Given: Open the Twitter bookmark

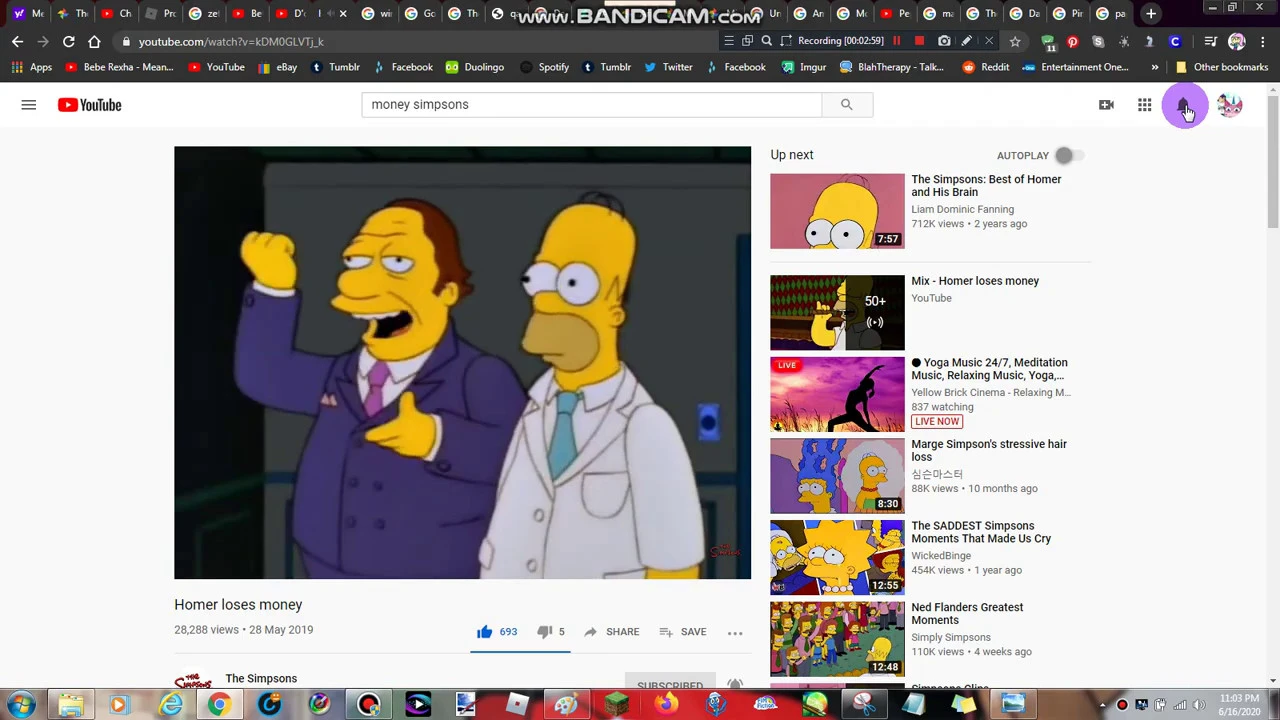Looking at the screenshot, I should (668, 67).
